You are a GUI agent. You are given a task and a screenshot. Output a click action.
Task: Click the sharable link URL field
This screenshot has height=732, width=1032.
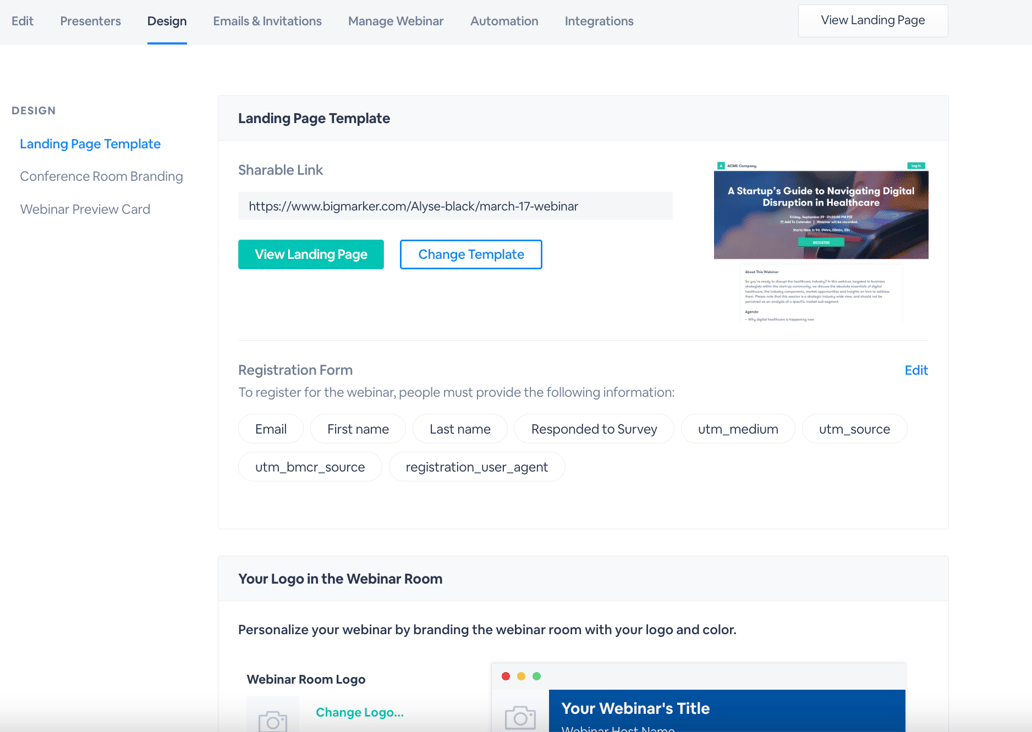click(x=456, y=205)
